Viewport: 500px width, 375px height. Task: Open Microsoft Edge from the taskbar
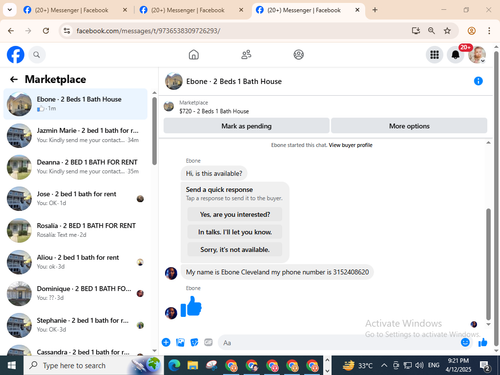tap(174, 366)
